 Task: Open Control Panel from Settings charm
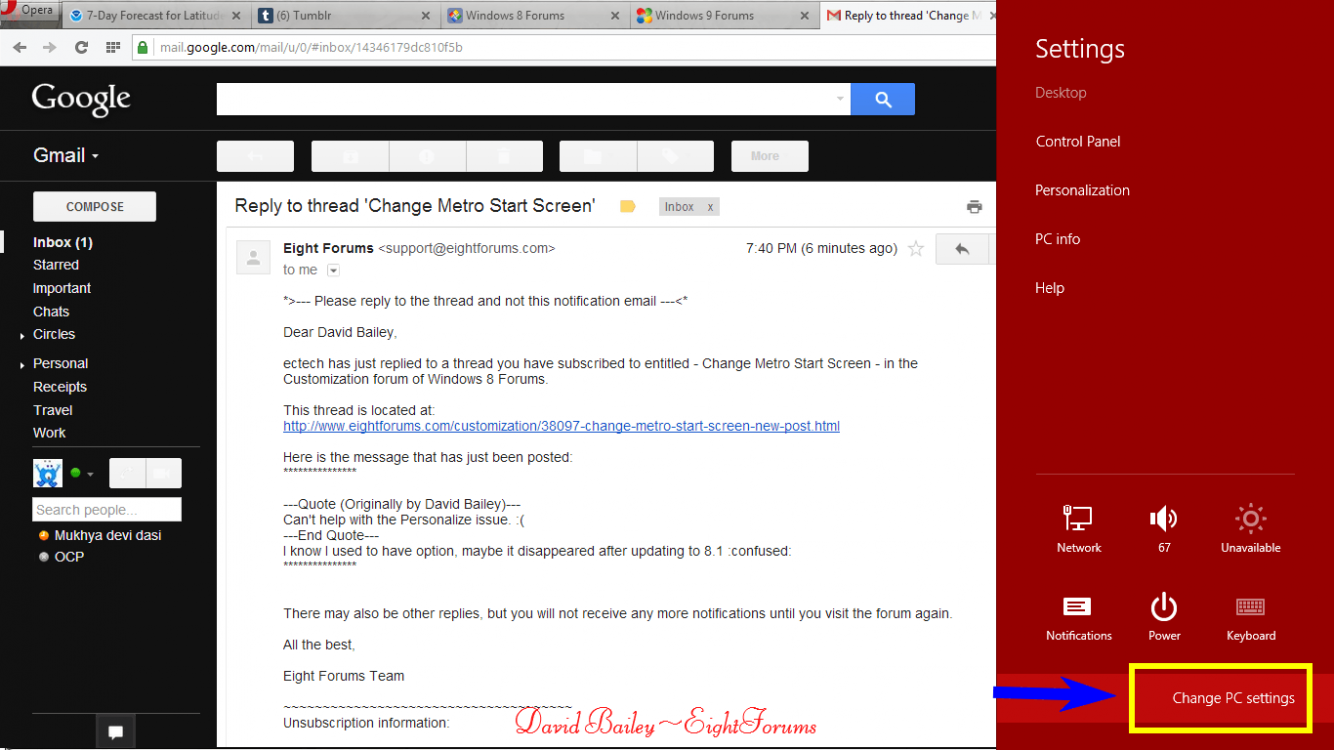click(x=1078, y=142)
